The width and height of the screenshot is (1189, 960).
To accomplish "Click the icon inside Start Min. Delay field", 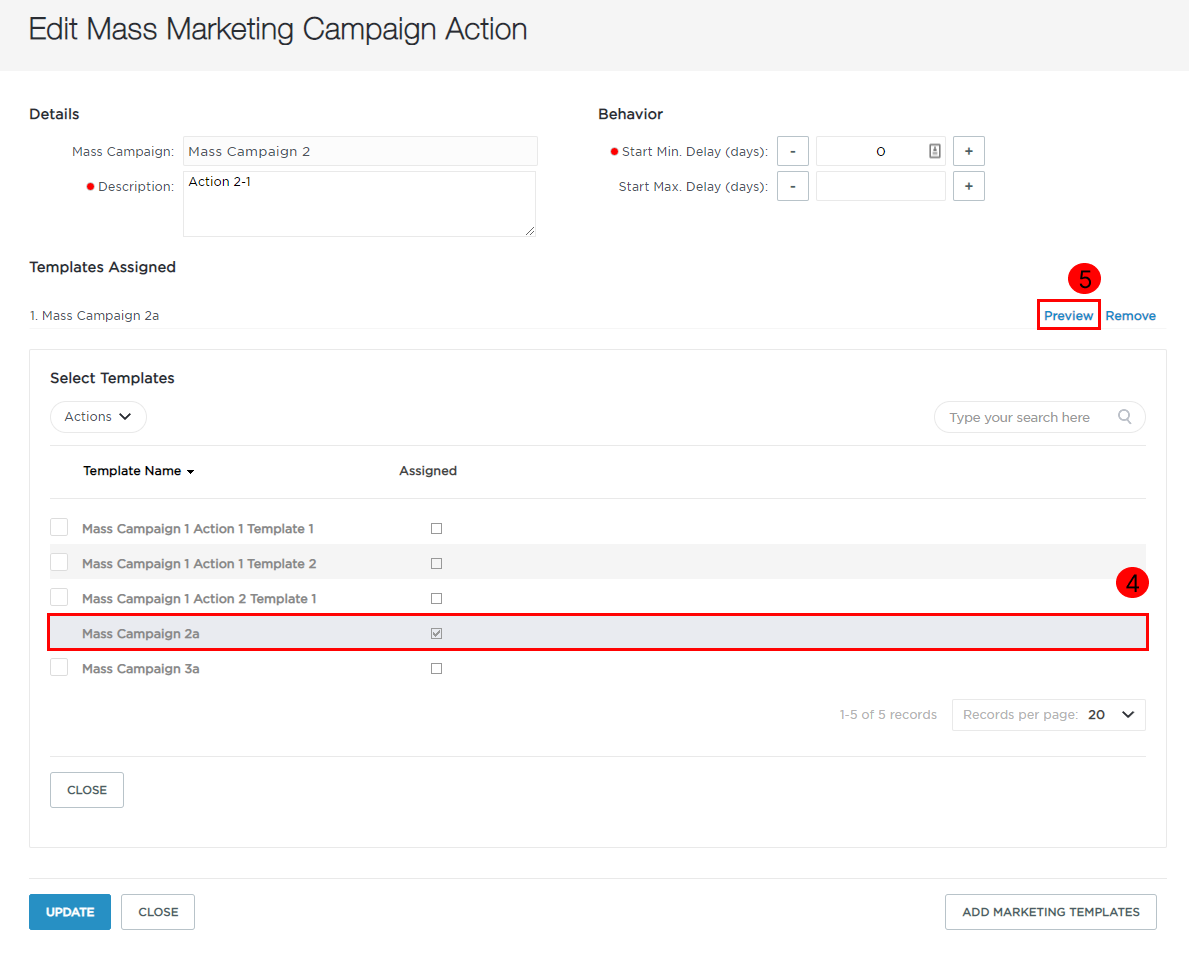I will pos(934,151).
